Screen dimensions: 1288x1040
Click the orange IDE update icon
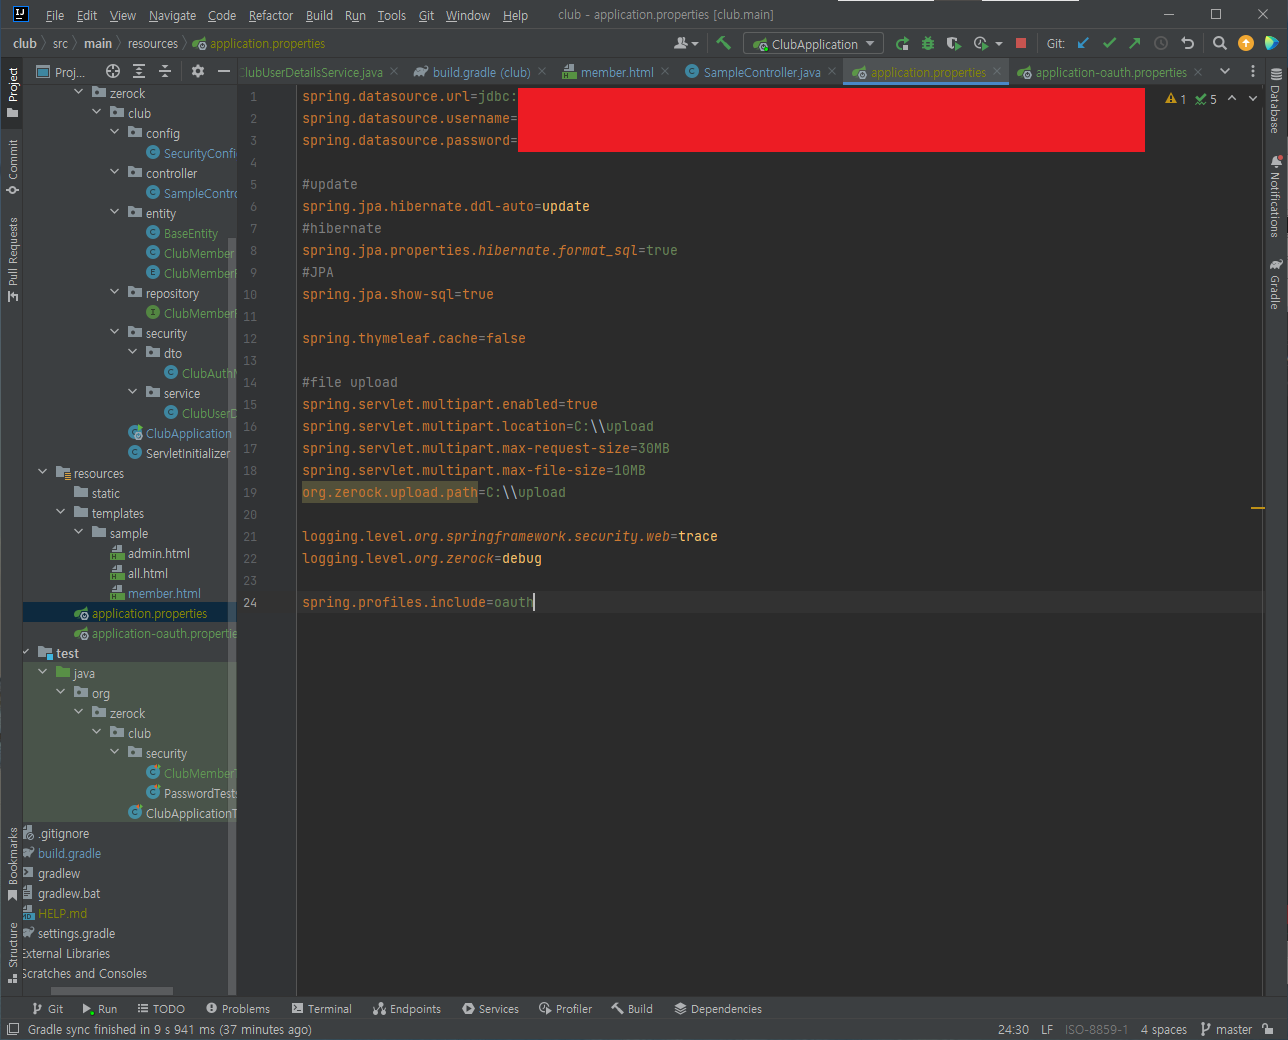(x=1246, y=43)
